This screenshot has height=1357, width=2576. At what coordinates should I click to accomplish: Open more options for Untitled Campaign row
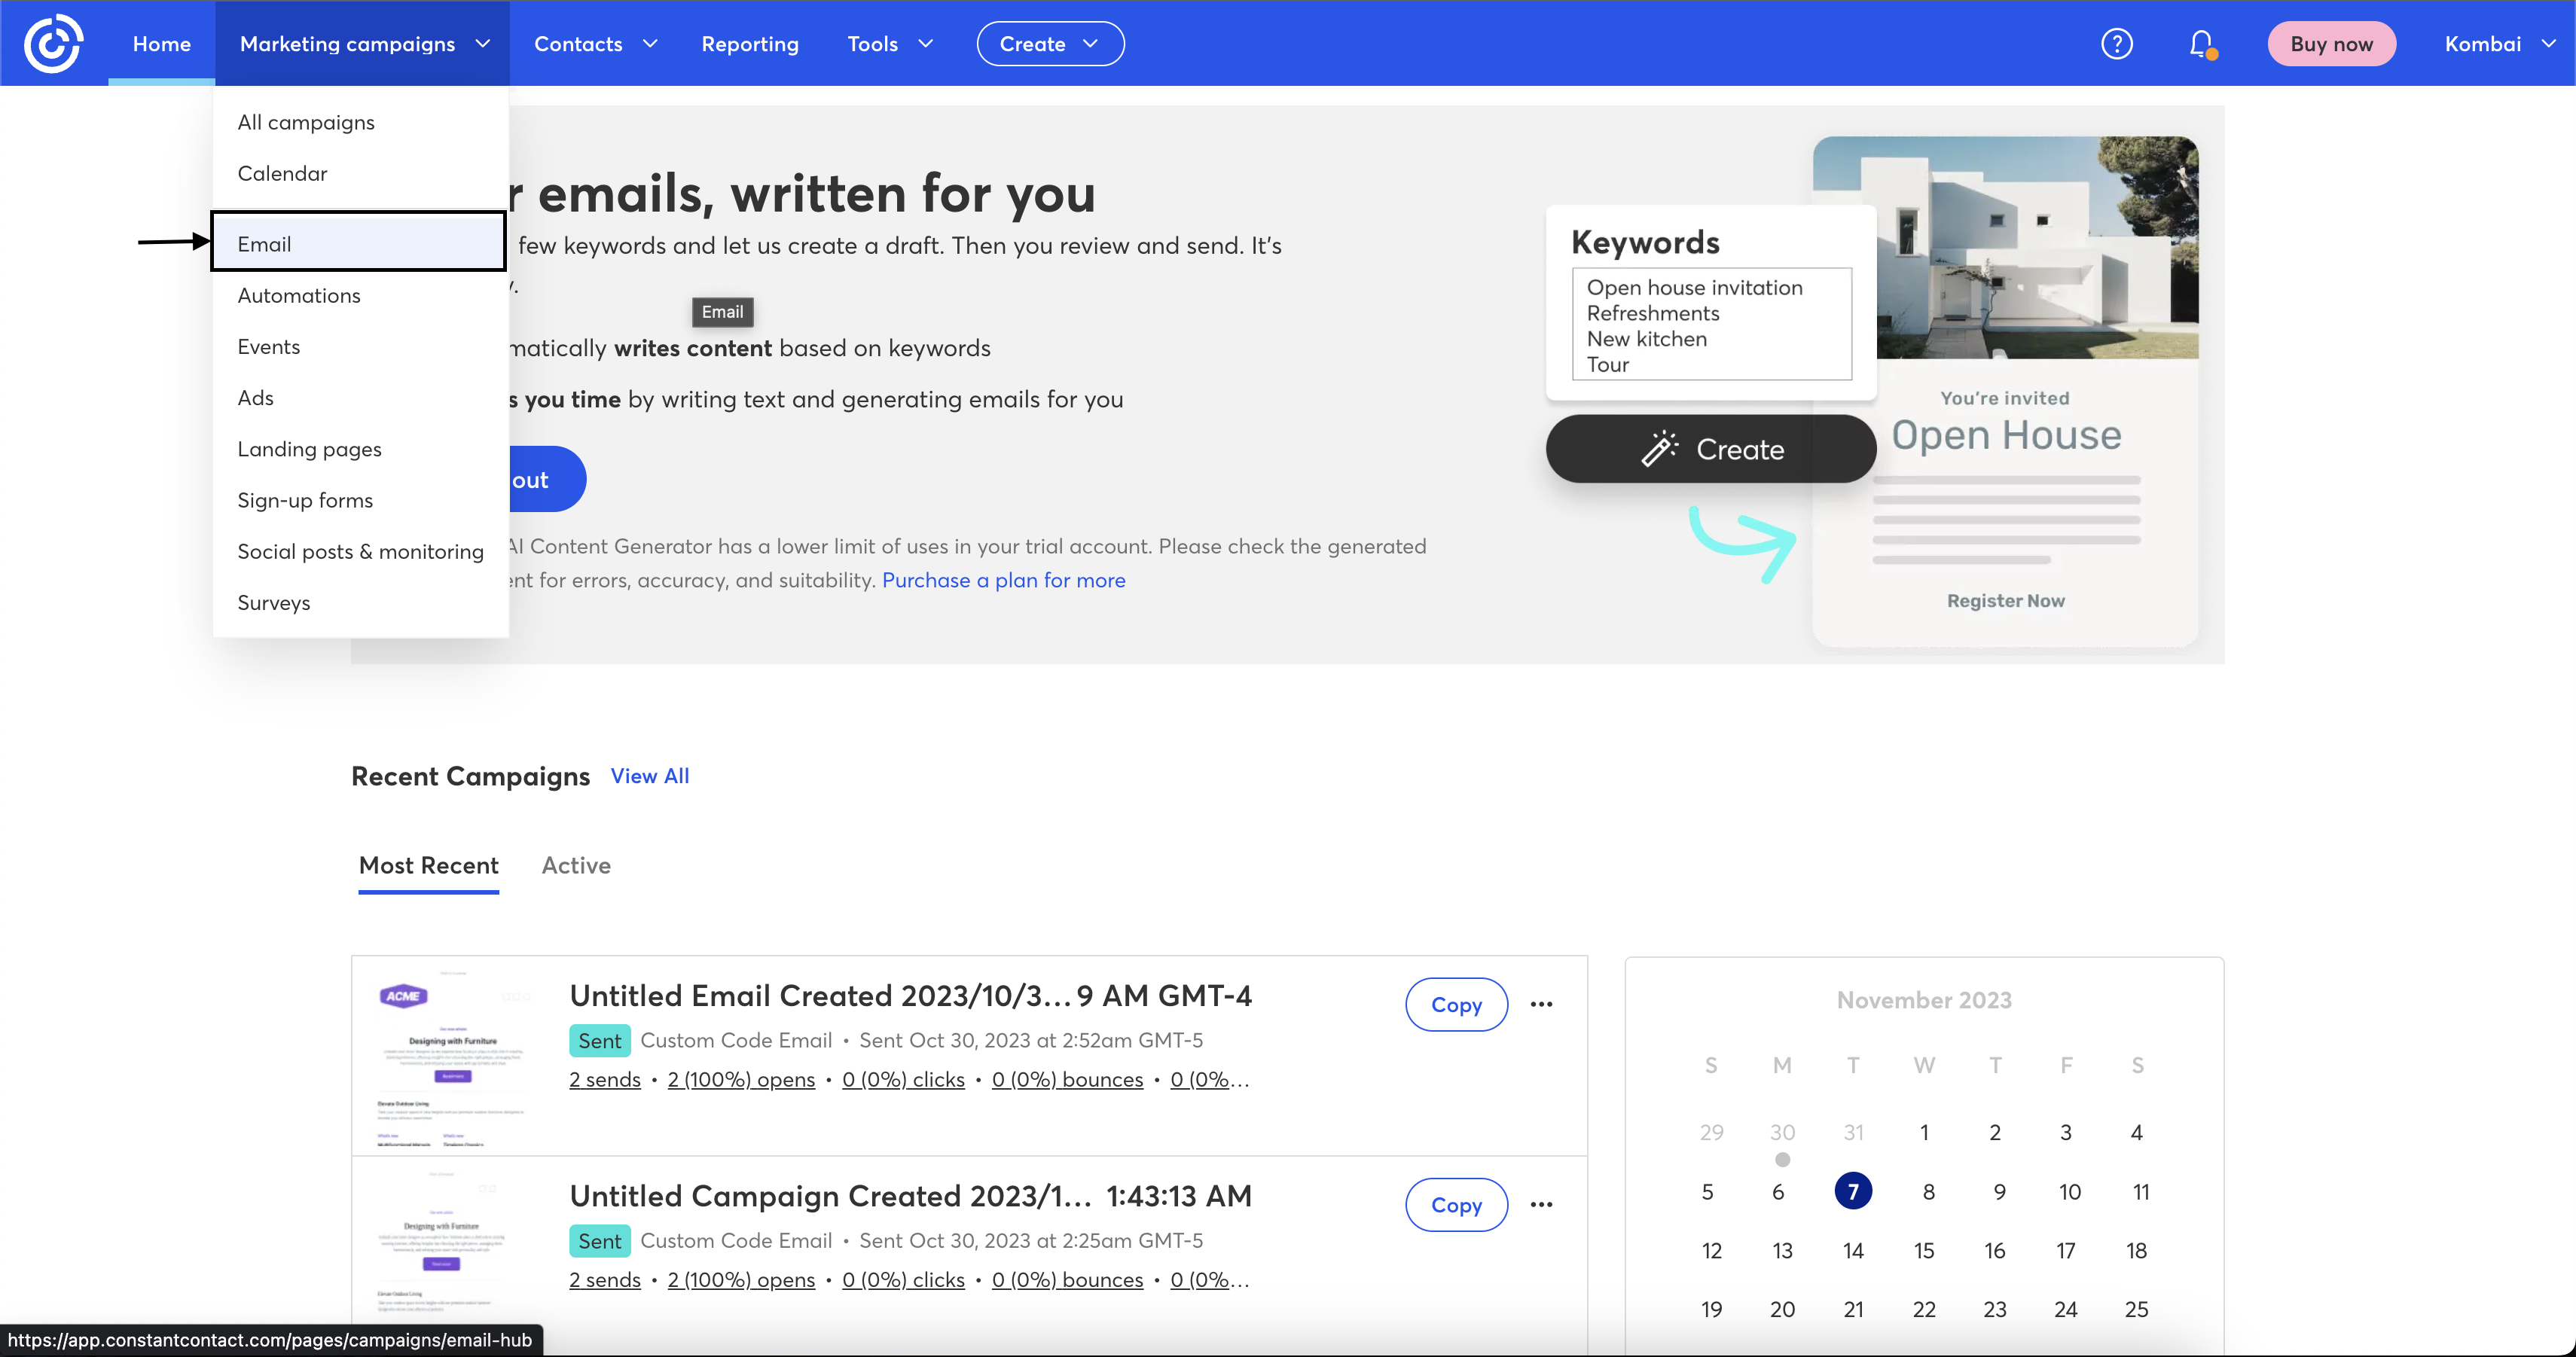coord(1541,1204)
